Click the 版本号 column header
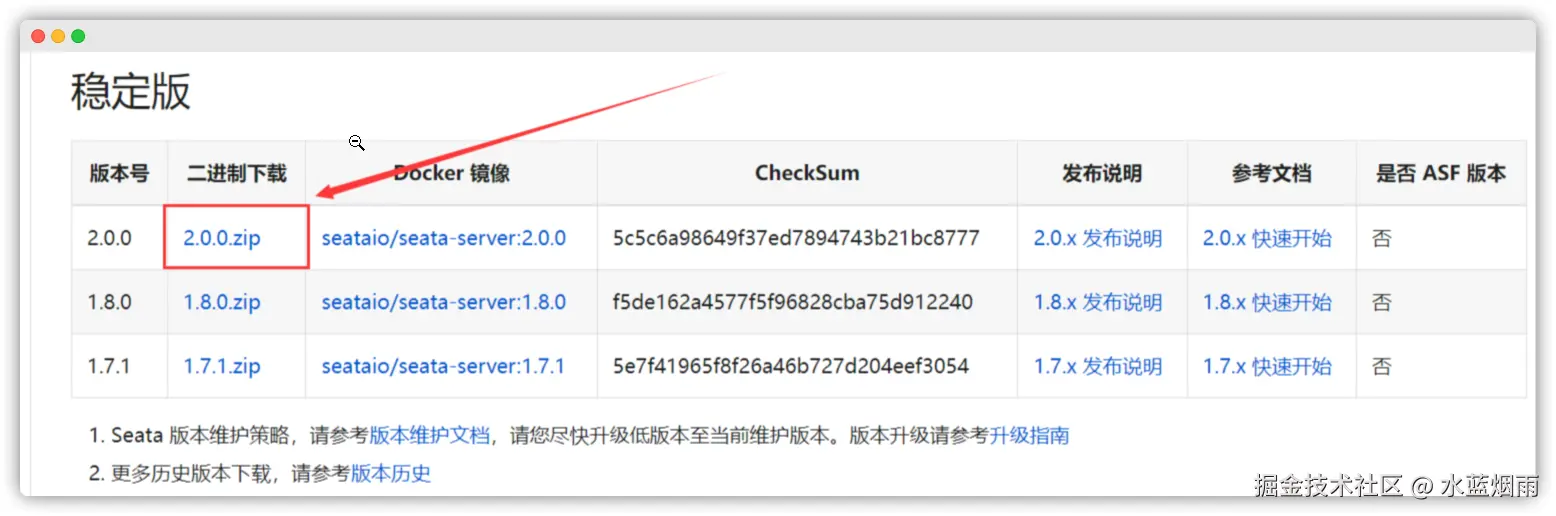 coord(119,173)
